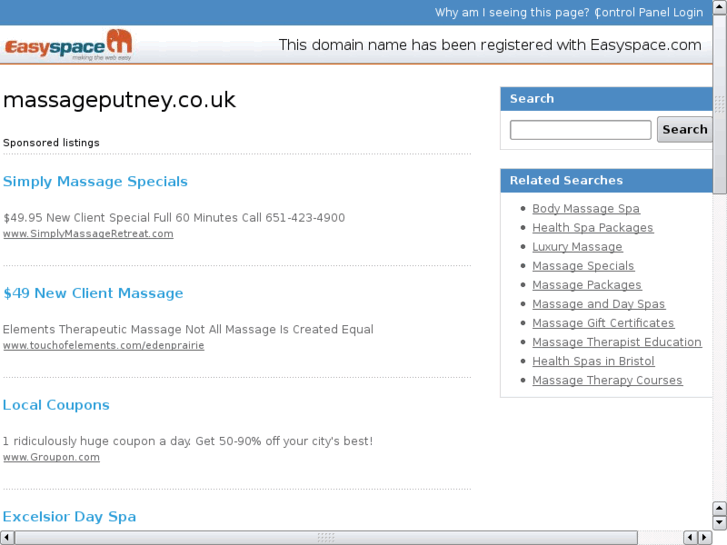Select Health Spas in Bristol link
Screen dimensions: 727x545
click(x=593, y=361)
